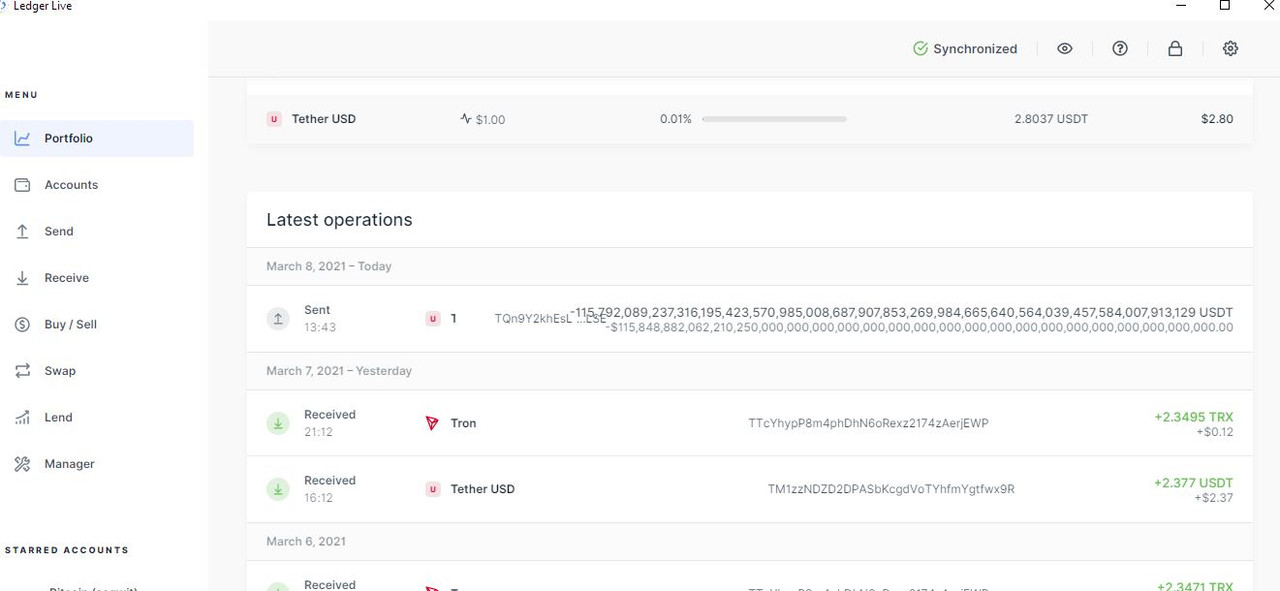
Task: Click Tether USD icon in Received row
Action: [433, 489]
